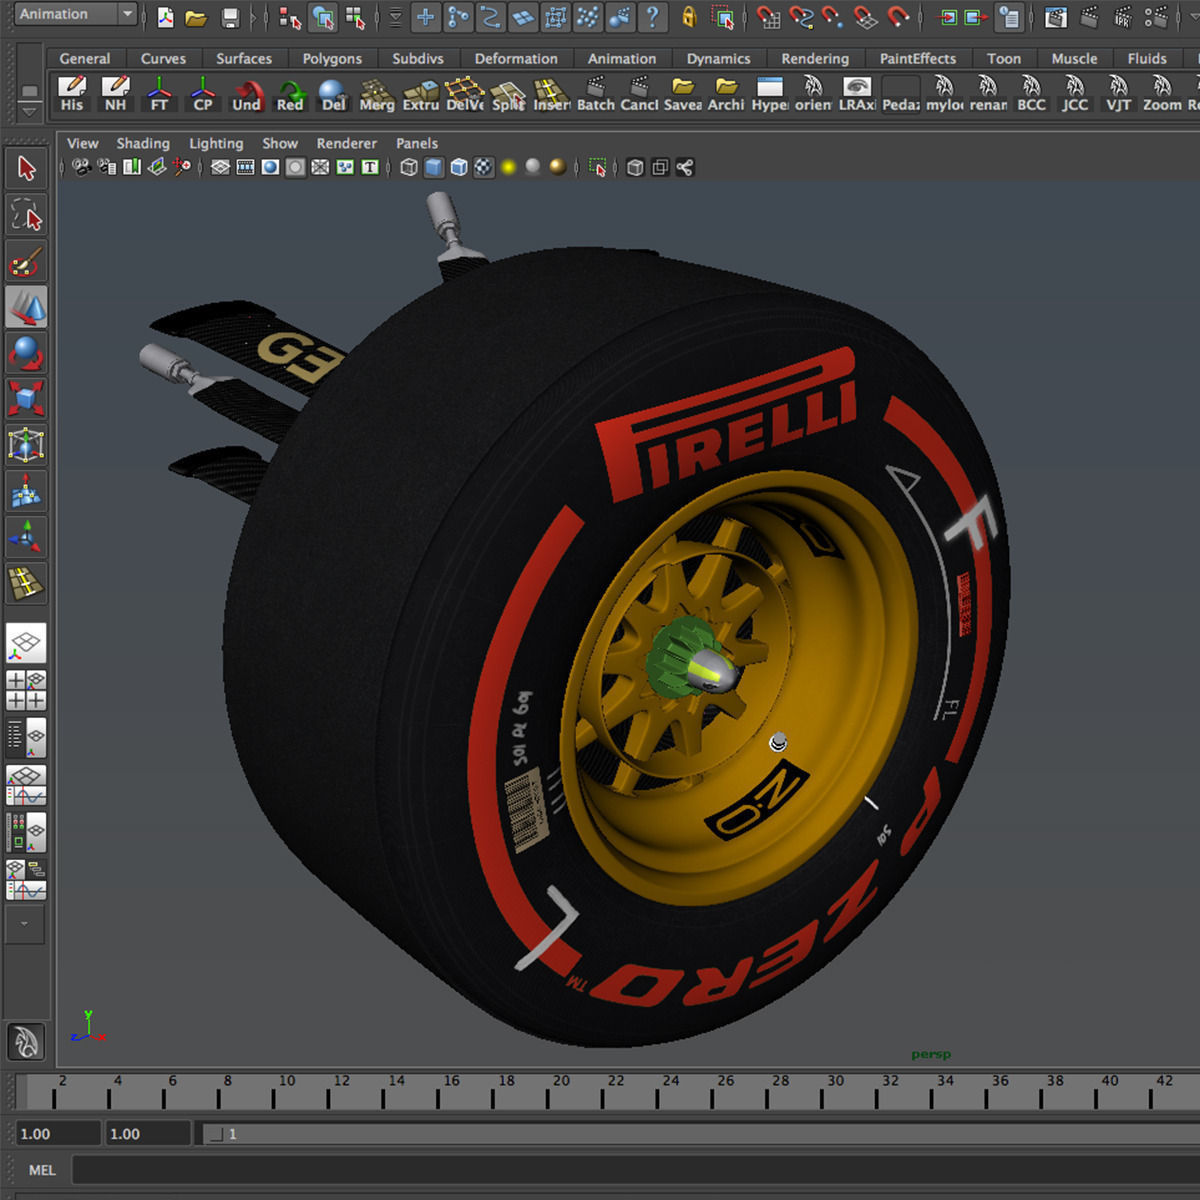
Task: Choose the Show Manipulator tool
Action: (x=26, y=536)
